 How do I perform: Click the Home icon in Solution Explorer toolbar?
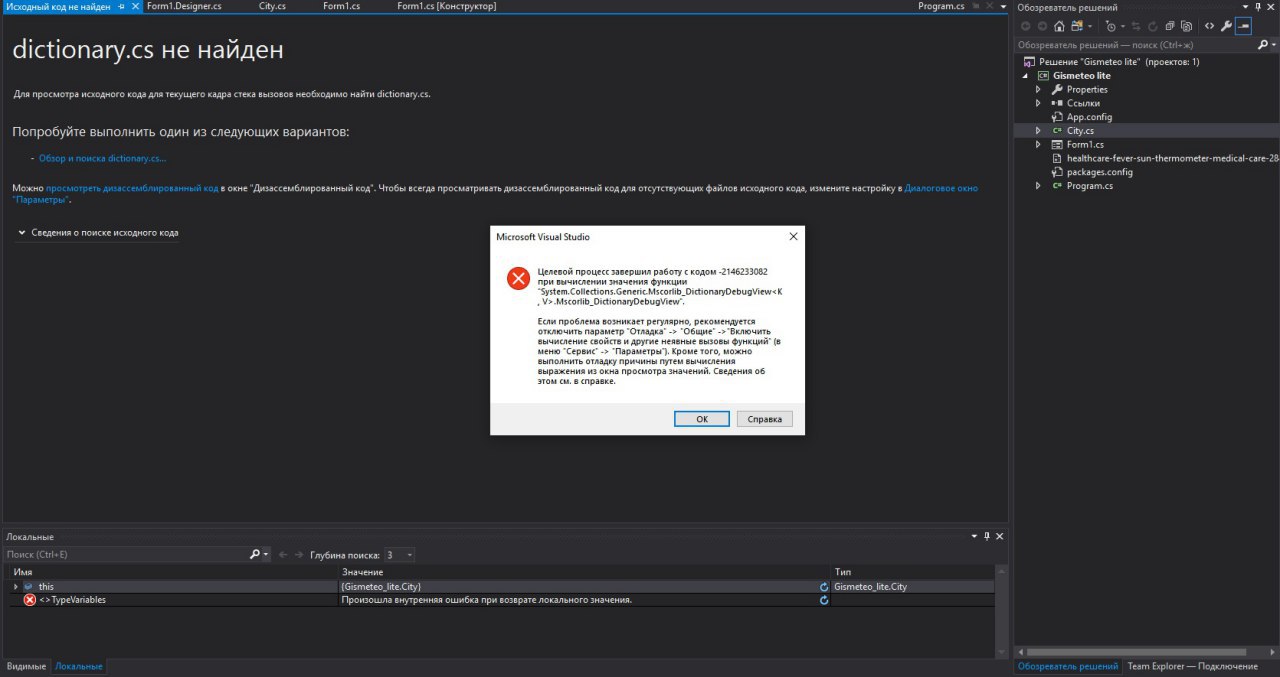[1059, 26]
